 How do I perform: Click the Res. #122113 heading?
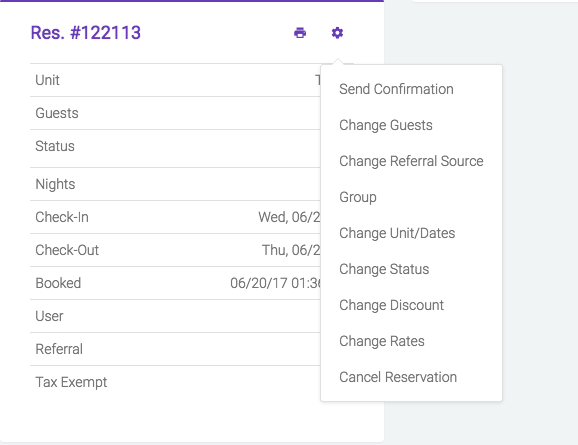tap(86, 33)
